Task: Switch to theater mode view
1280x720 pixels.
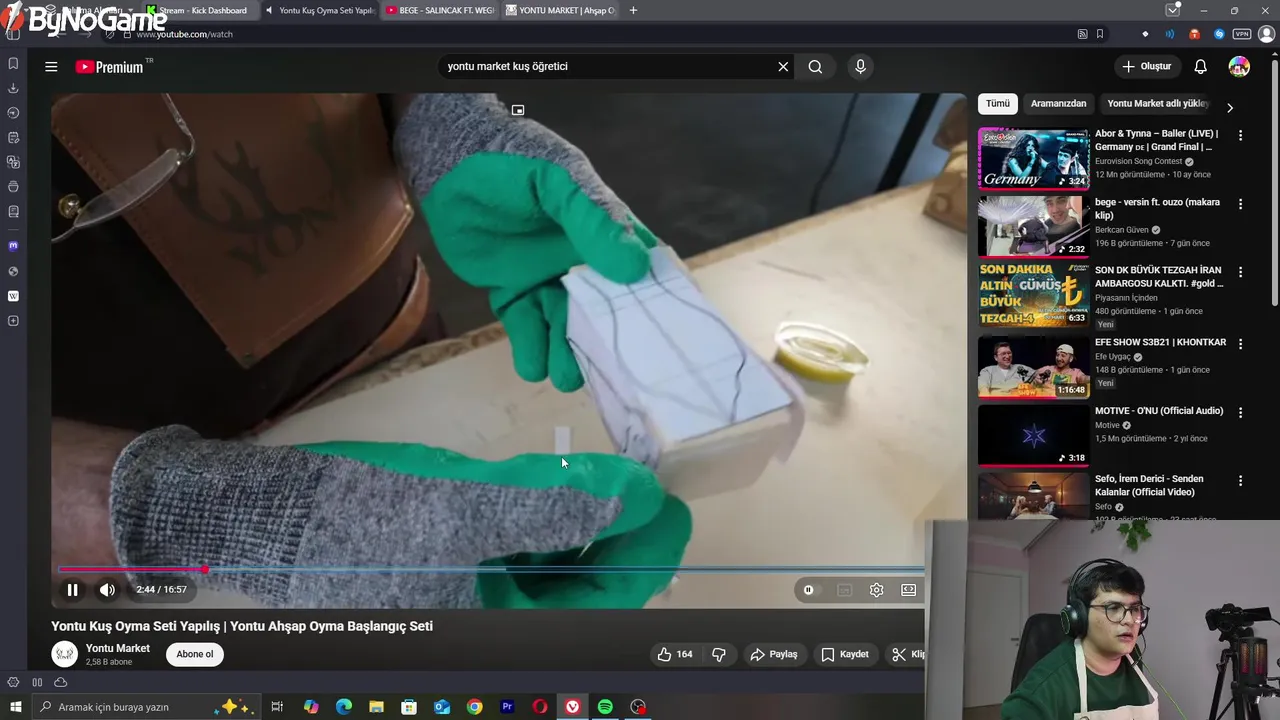Action: 908,590
